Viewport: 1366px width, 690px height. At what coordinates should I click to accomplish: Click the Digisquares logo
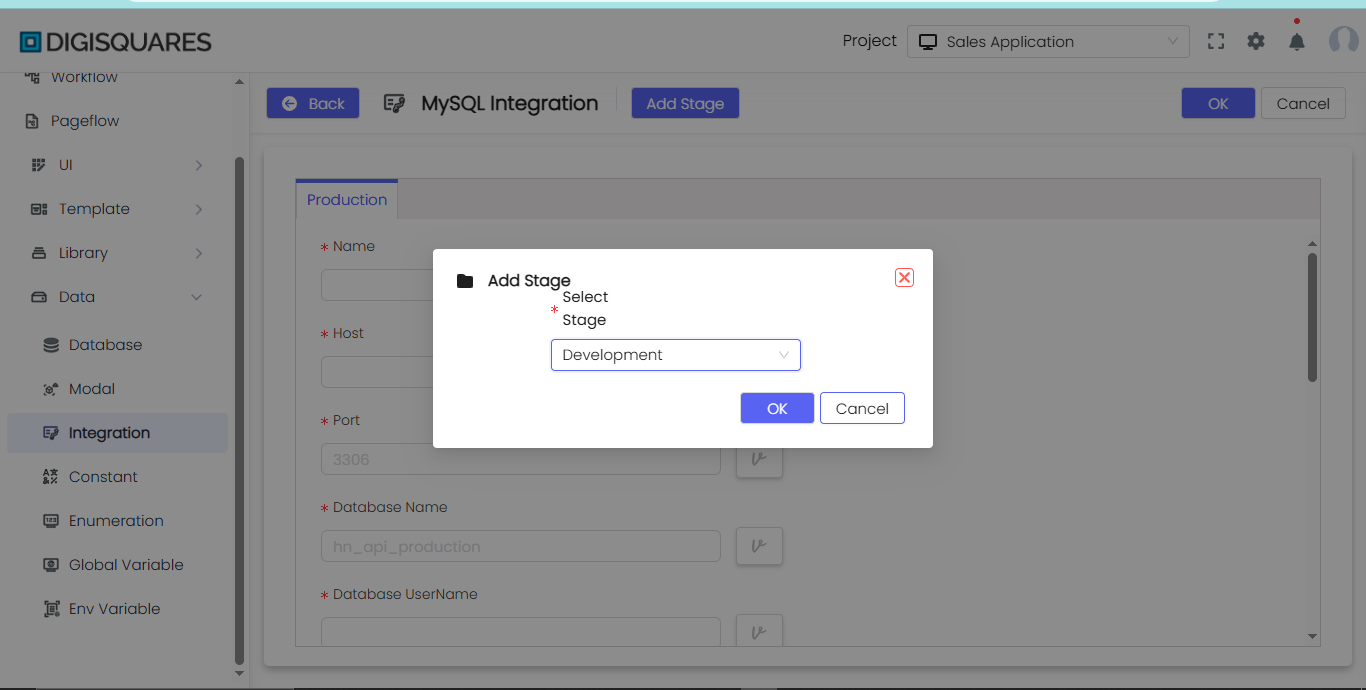[116, 42]
